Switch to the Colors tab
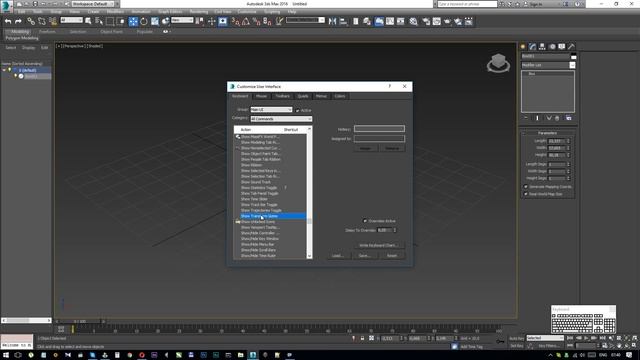This screenshot has height=360, width=640. [x=340, y=96]
